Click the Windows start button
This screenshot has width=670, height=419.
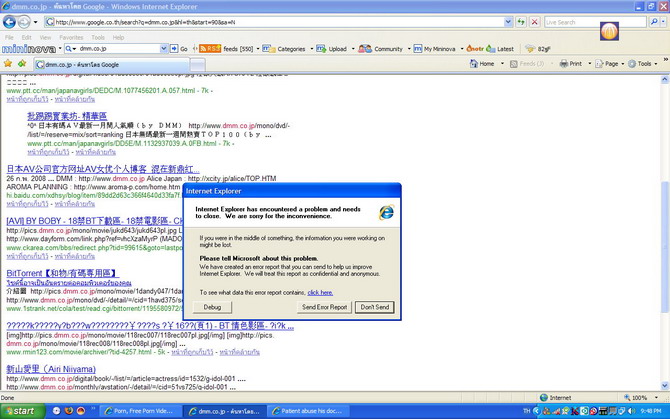click(x=22, y=411)
